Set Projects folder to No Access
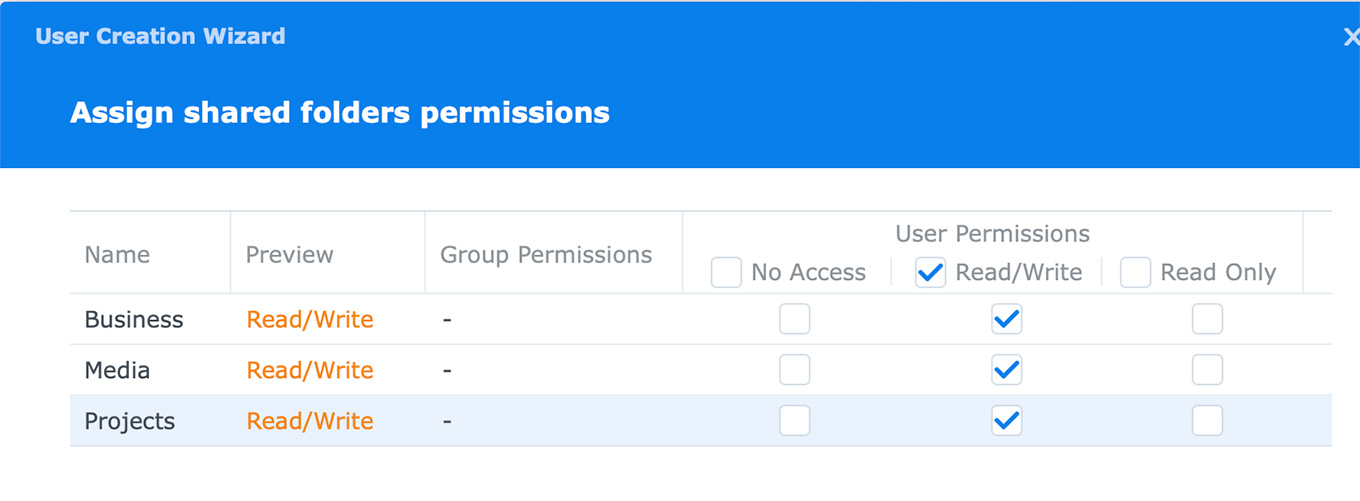Image resolution: width=1360 pixels, height=501 pixels. point(795,421)
